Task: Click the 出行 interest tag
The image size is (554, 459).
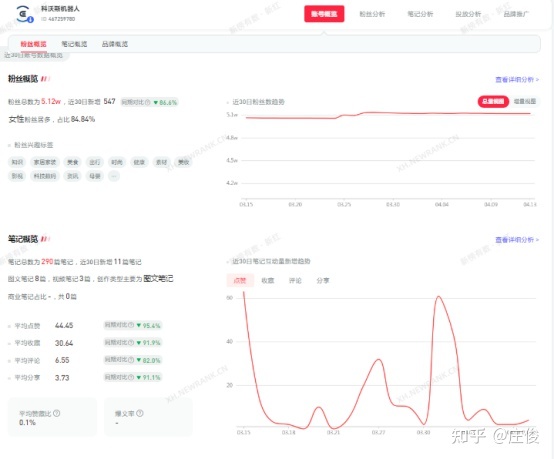Action: point(95,162)
